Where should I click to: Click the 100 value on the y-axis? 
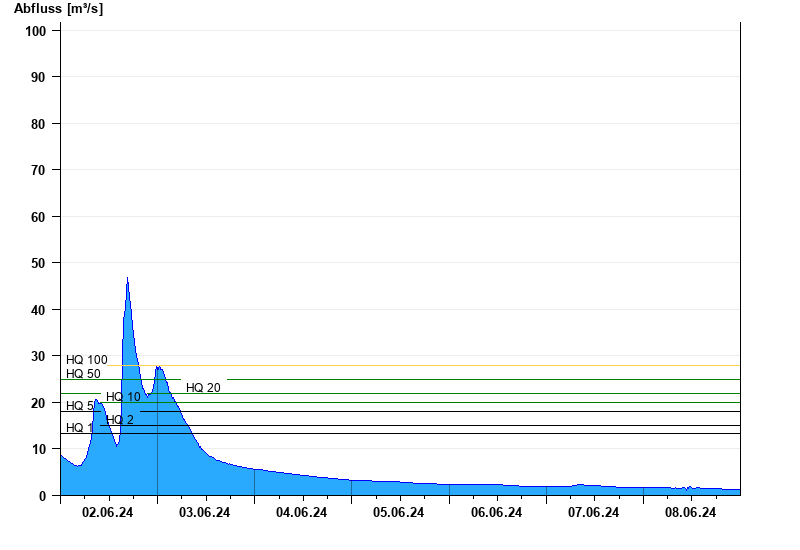click(x=36, y=31)
